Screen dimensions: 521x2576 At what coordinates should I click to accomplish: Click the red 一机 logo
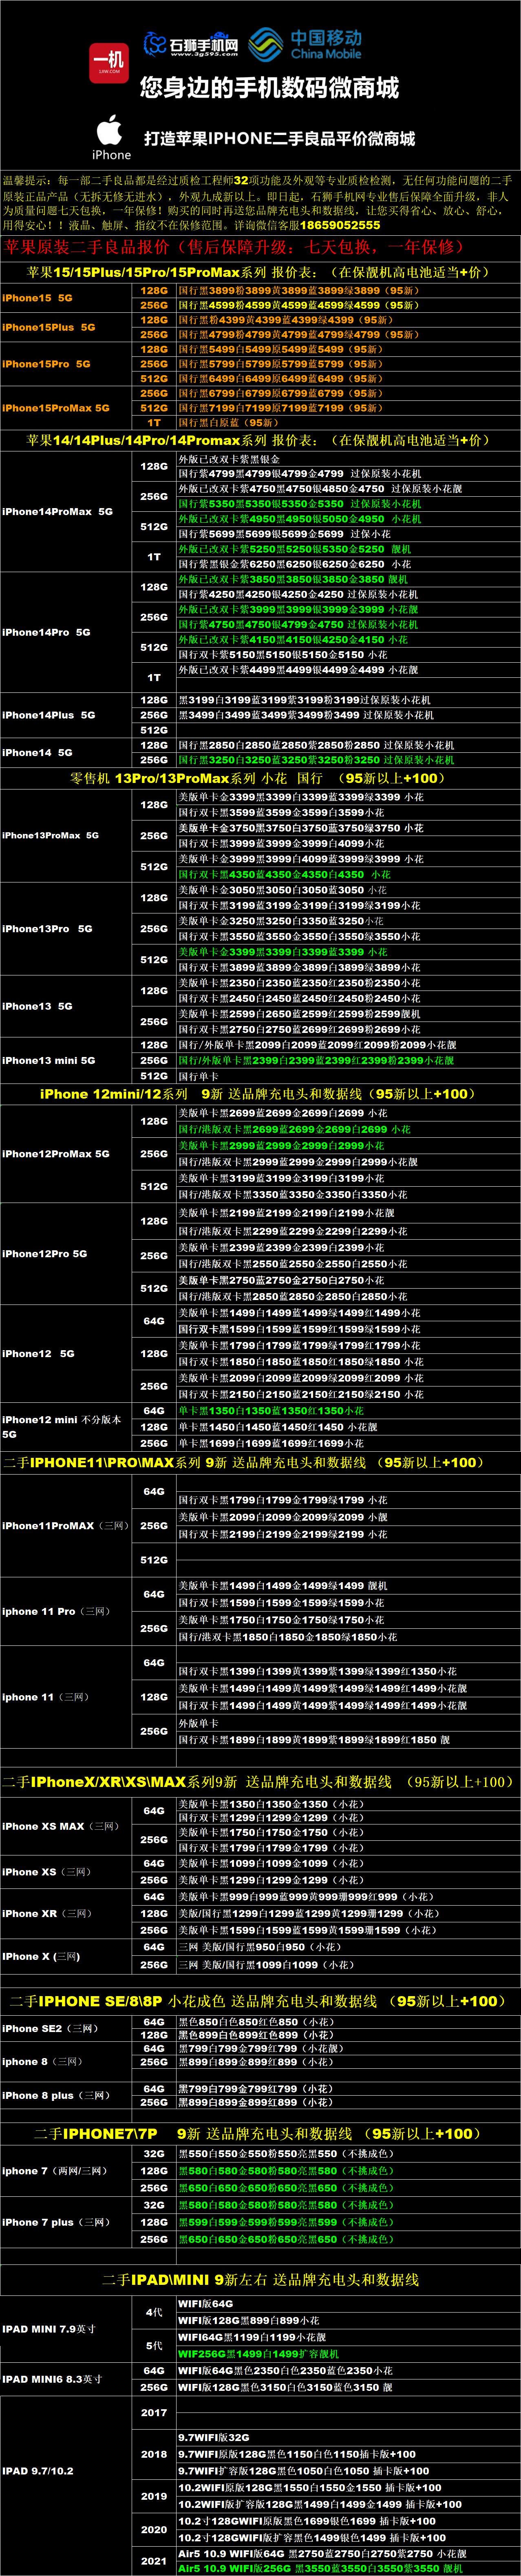[x=109, y=62]
